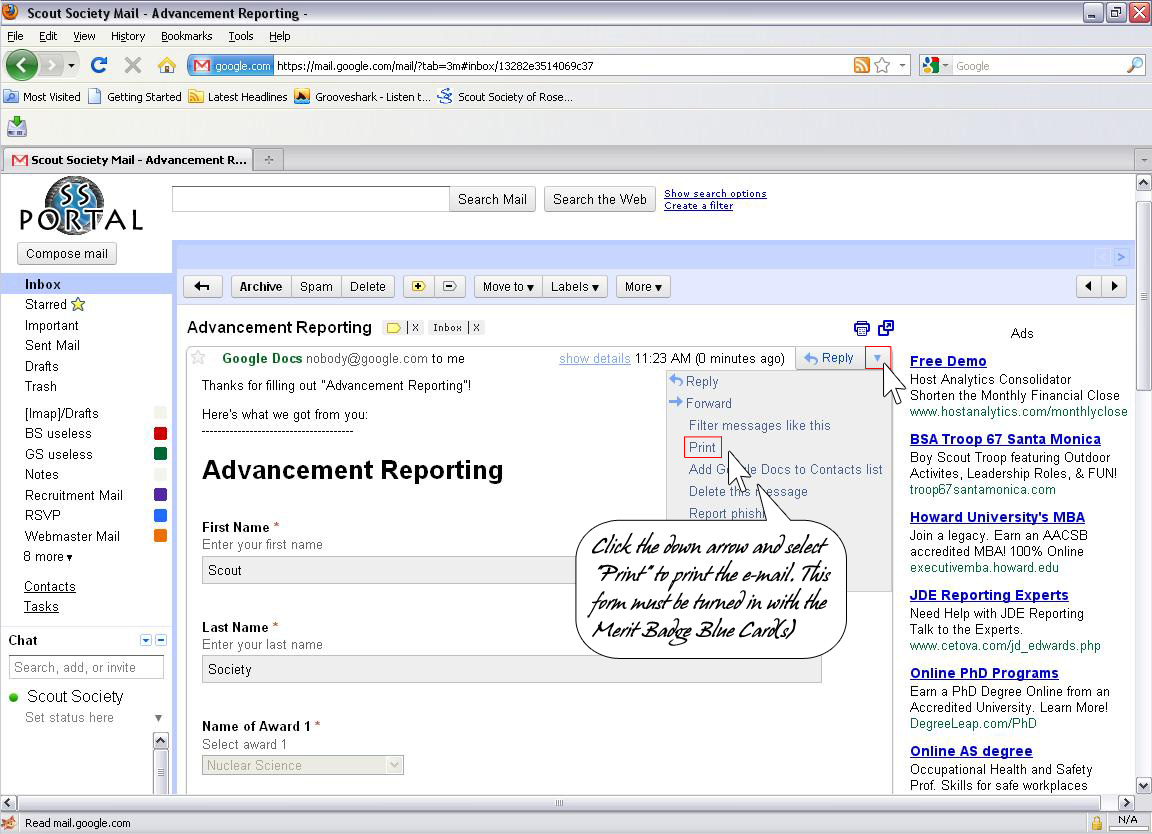Image resolution: width=1152 pixels, height=834 pixels.
Task: Click the Search the Web button
Action: coord(600,199)
